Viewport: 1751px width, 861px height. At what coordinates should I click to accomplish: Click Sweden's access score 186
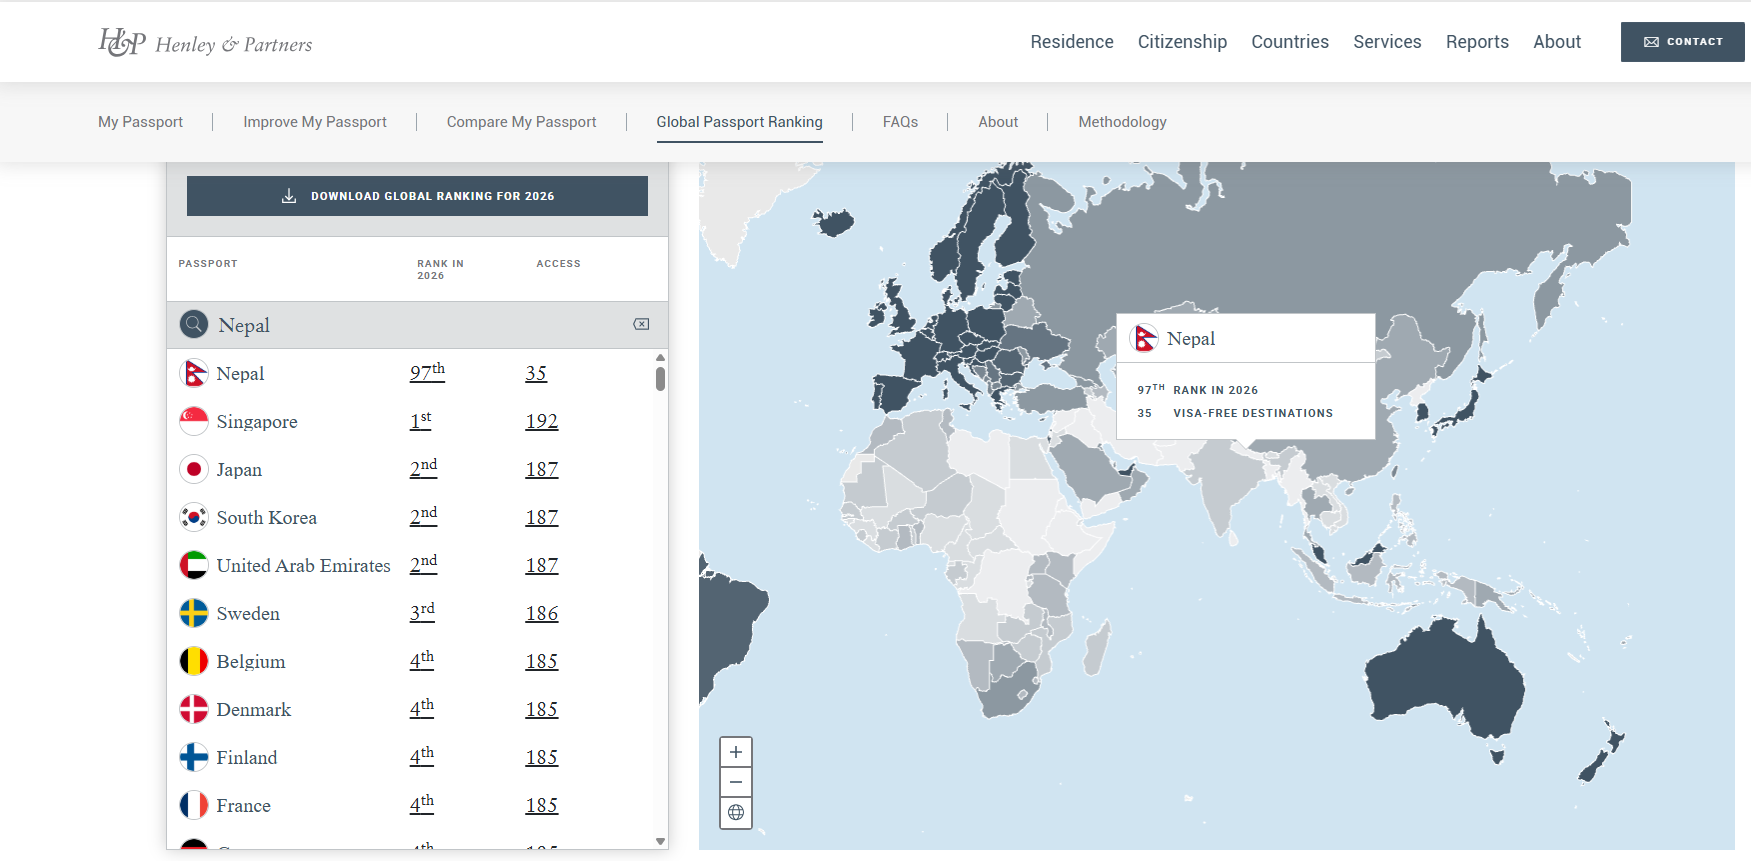542,613
